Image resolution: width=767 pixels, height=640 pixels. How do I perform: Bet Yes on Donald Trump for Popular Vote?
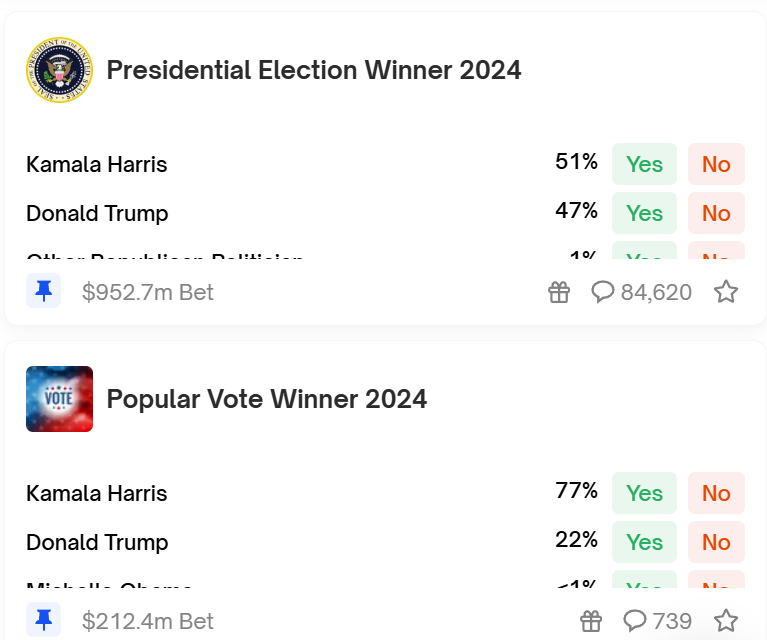tap(644, 542)
